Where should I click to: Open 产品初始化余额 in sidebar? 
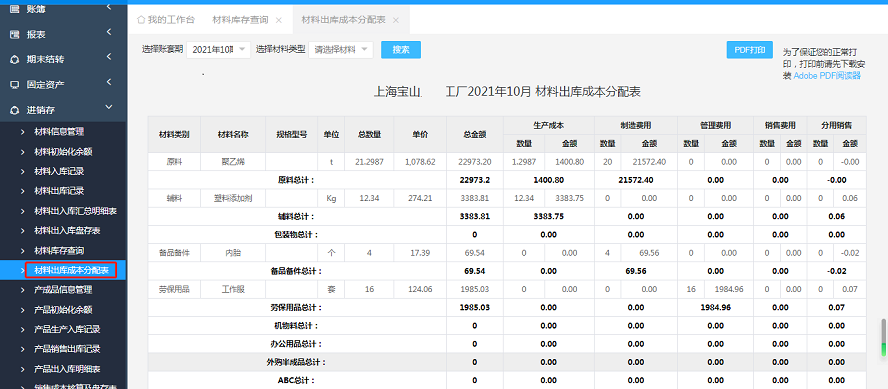[x=63, y=310]
